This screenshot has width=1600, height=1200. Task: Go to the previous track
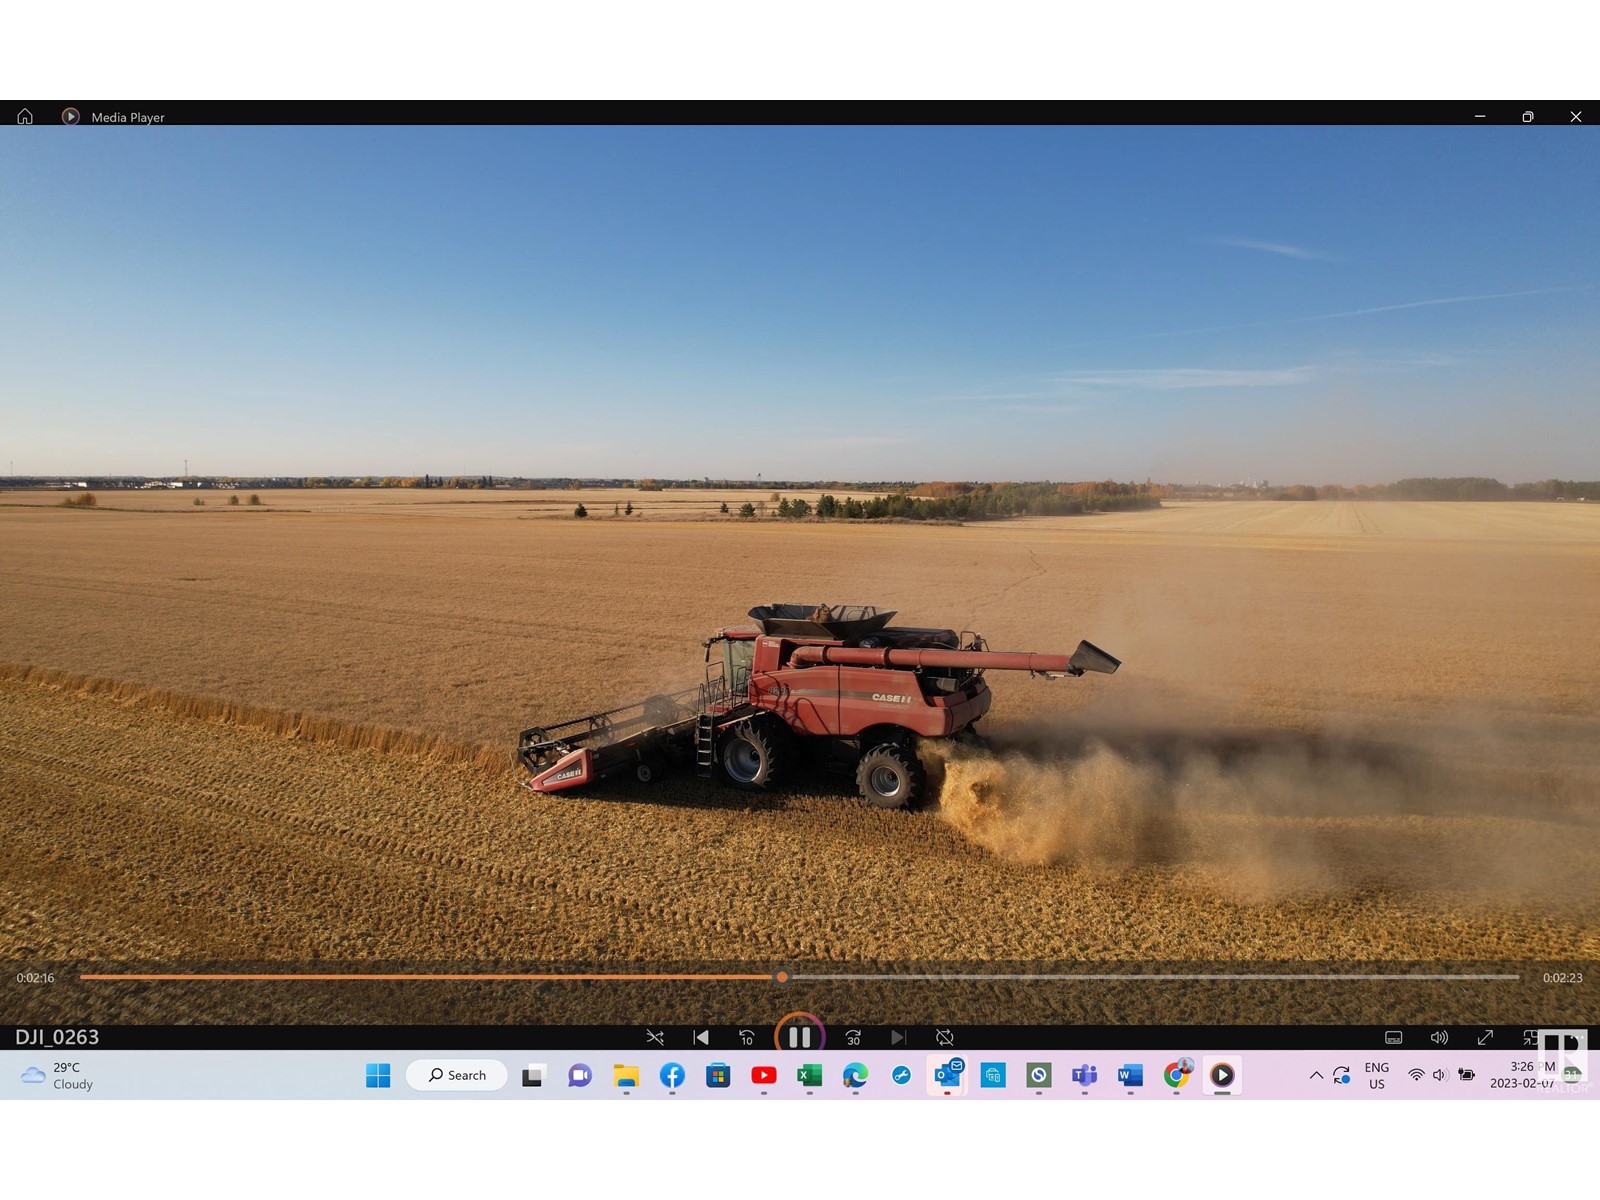701,1038
